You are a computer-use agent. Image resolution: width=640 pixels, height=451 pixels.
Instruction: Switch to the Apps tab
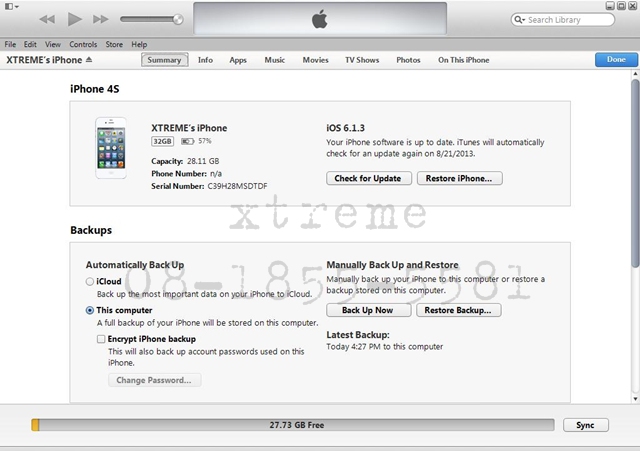238,60
